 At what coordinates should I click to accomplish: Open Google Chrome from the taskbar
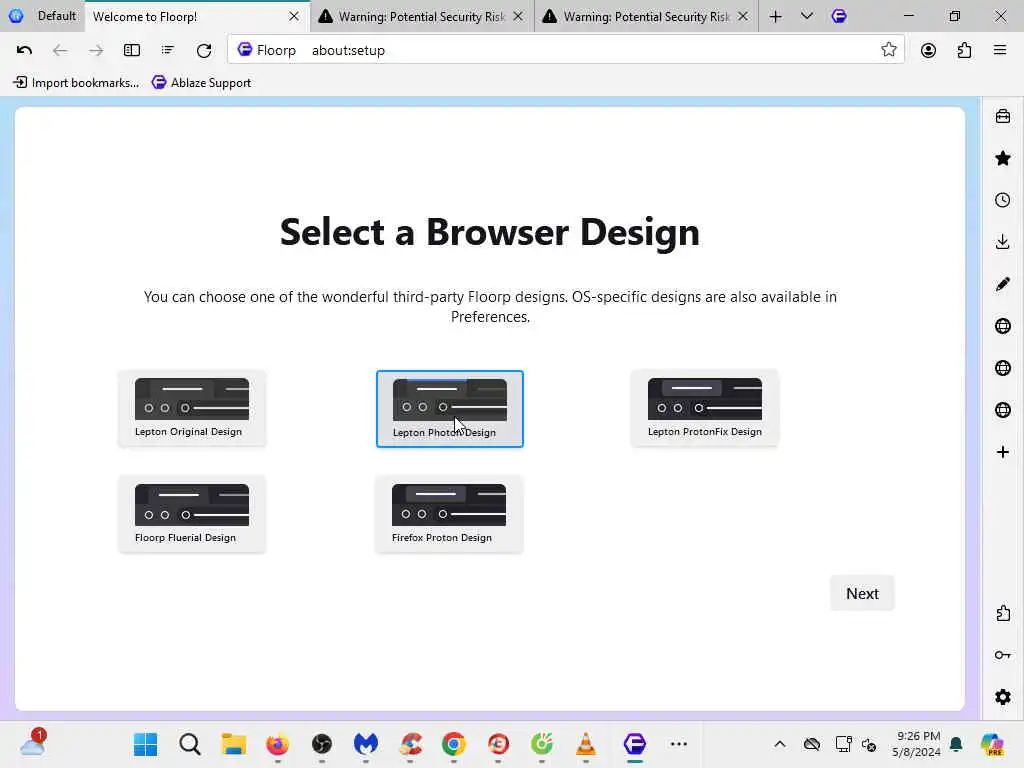454,744
